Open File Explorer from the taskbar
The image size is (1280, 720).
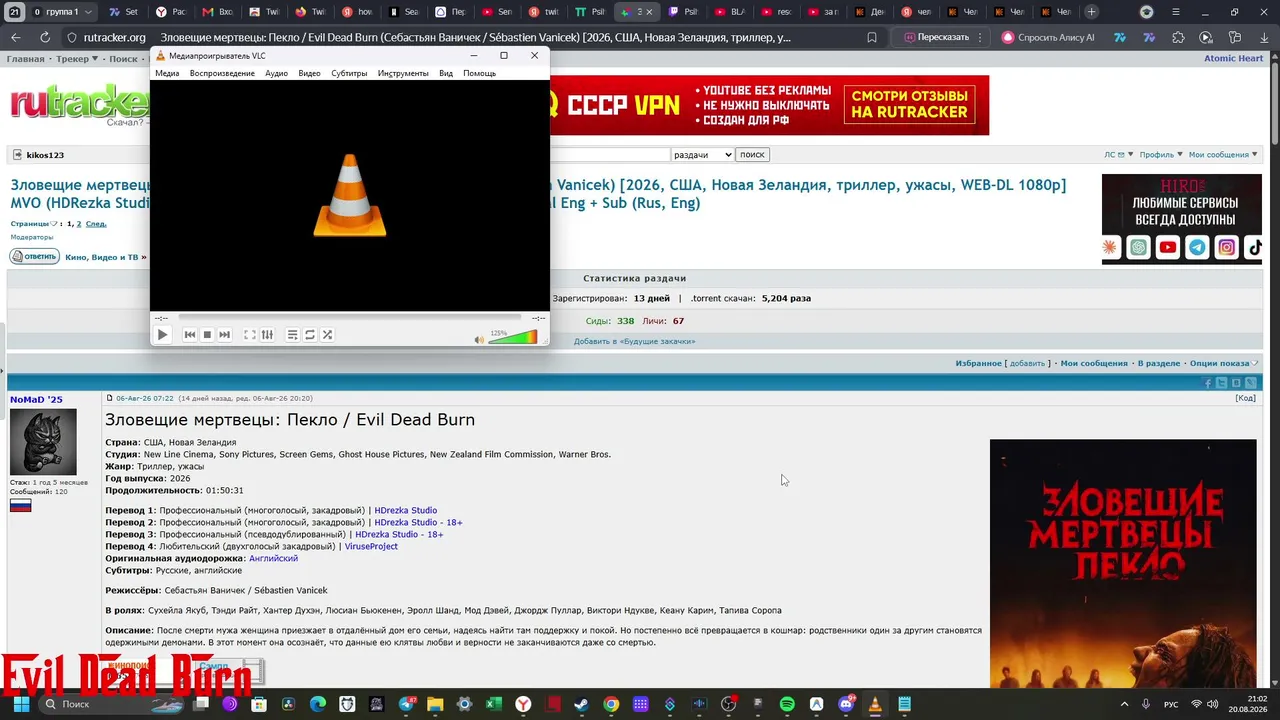(435, 704)
